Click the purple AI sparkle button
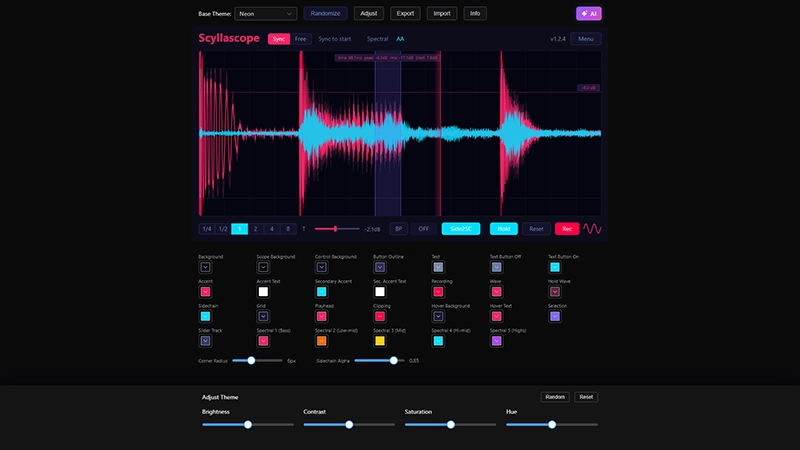Screen dimensions: 800x450 coord(589,14)
